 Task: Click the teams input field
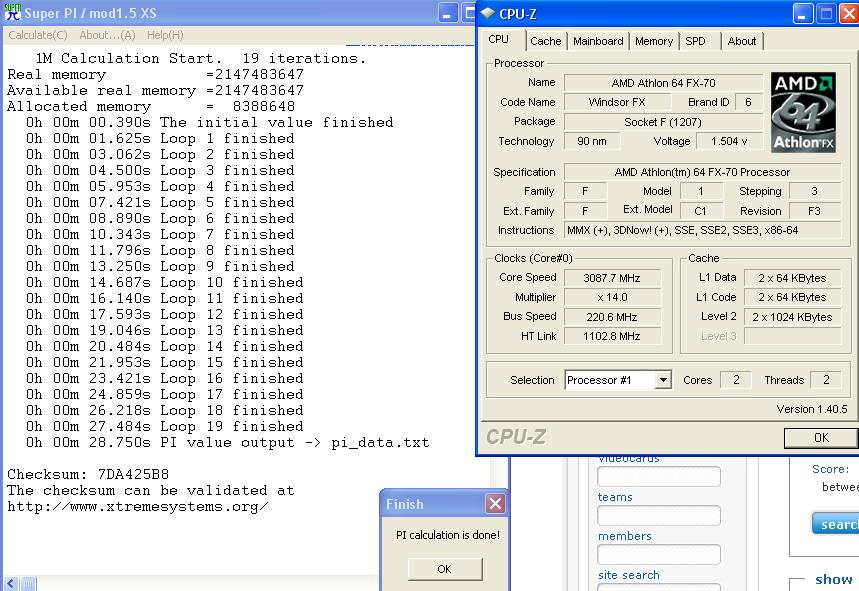[659, 515]
